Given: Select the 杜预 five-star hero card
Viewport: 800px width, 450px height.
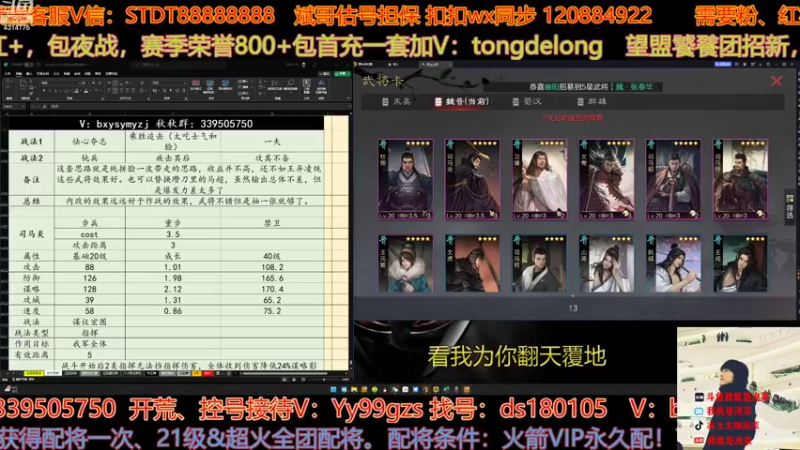Looking at the screenshot, I should [x=406, y=180].
